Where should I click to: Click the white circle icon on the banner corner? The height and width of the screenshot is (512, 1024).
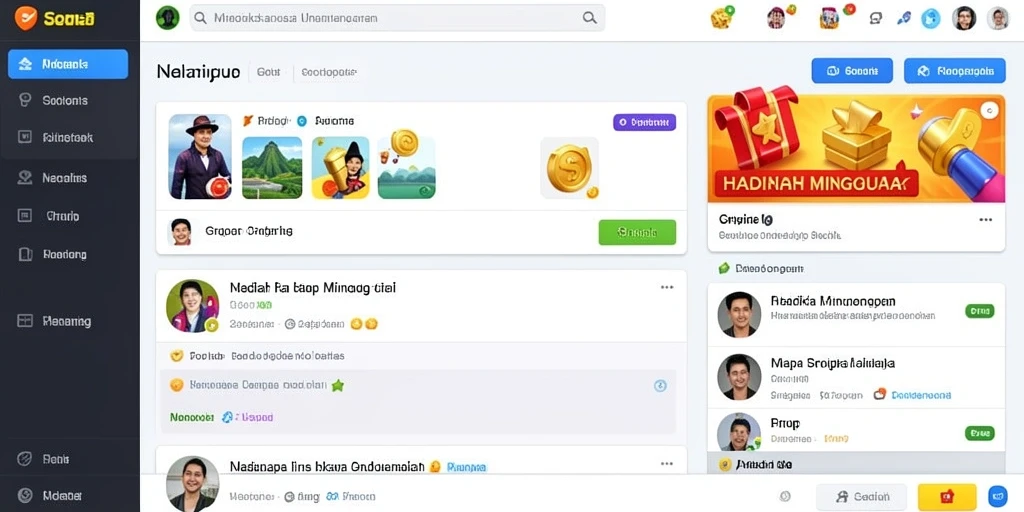click(x=989, y=110)
